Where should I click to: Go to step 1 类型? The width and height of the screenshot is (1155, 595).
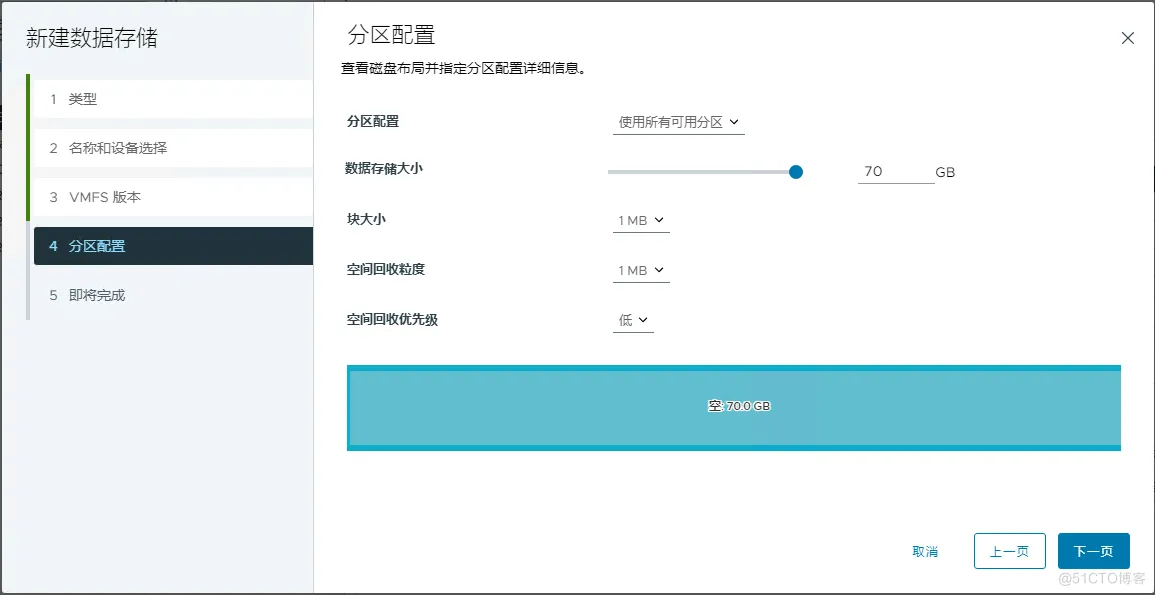(x=173, y=99)
